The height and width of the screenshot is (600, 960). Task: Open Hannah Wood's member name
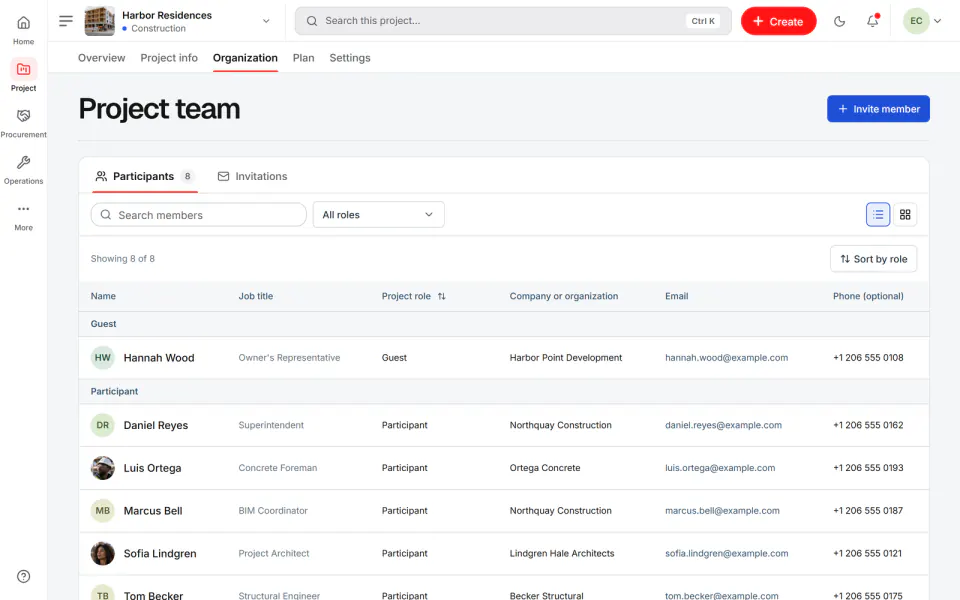[x=159, y=358]
